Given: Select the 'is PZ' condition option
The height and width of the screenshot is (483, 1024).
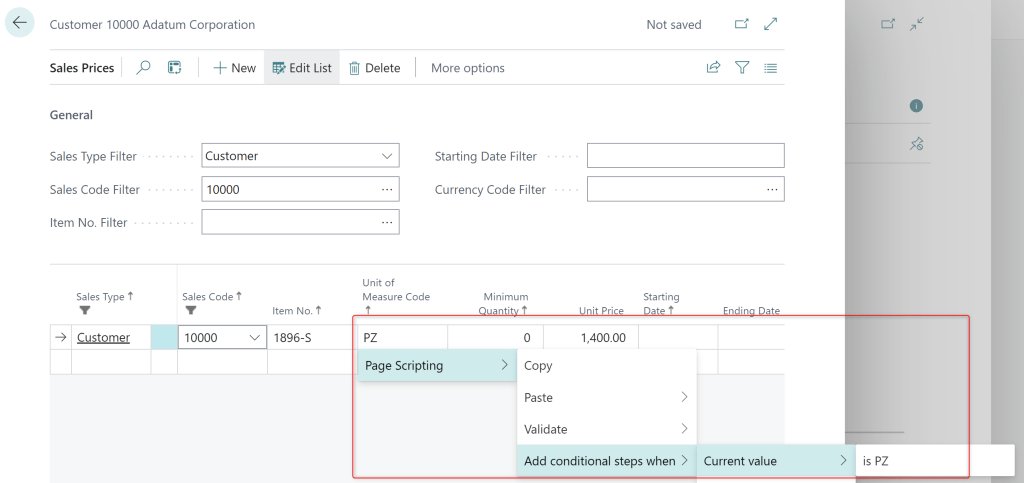Looking at the screenshot, I should [875, 461].
